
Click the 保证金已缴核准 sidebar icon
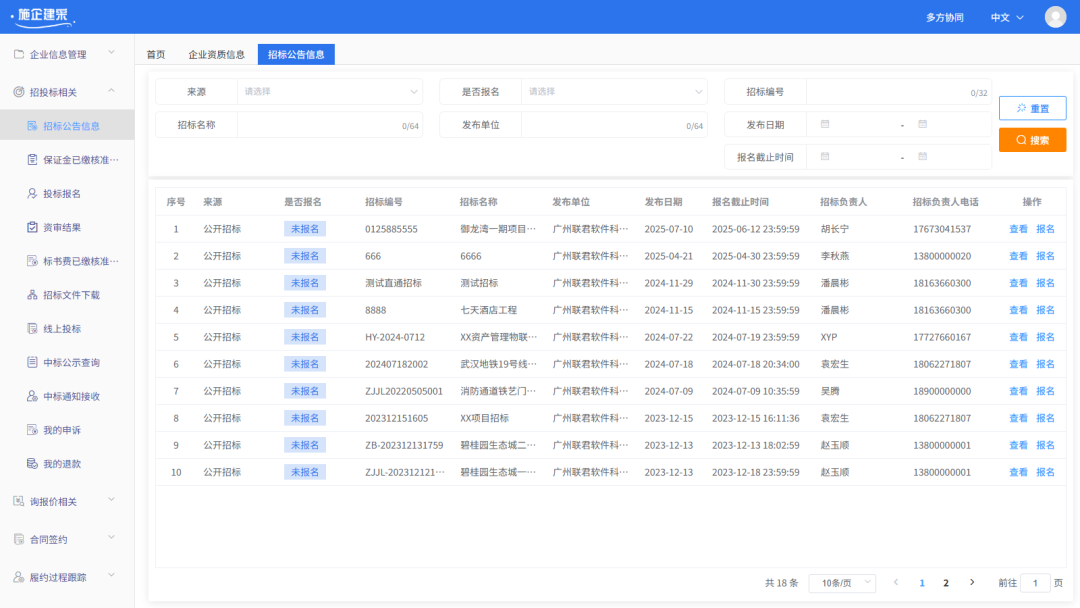coord(32,159)
